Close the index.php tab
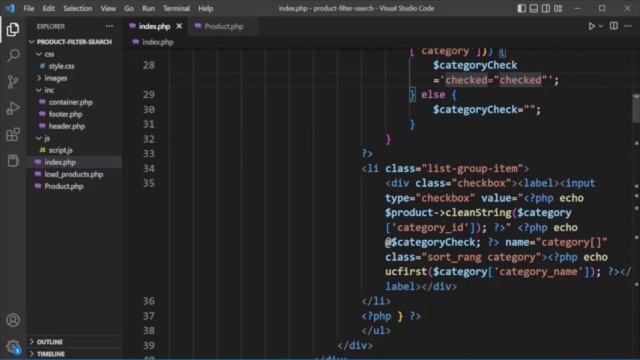Image resolution: width=640 pixels, height=360 pixels. pyautogui.click(x=179, y=26)
